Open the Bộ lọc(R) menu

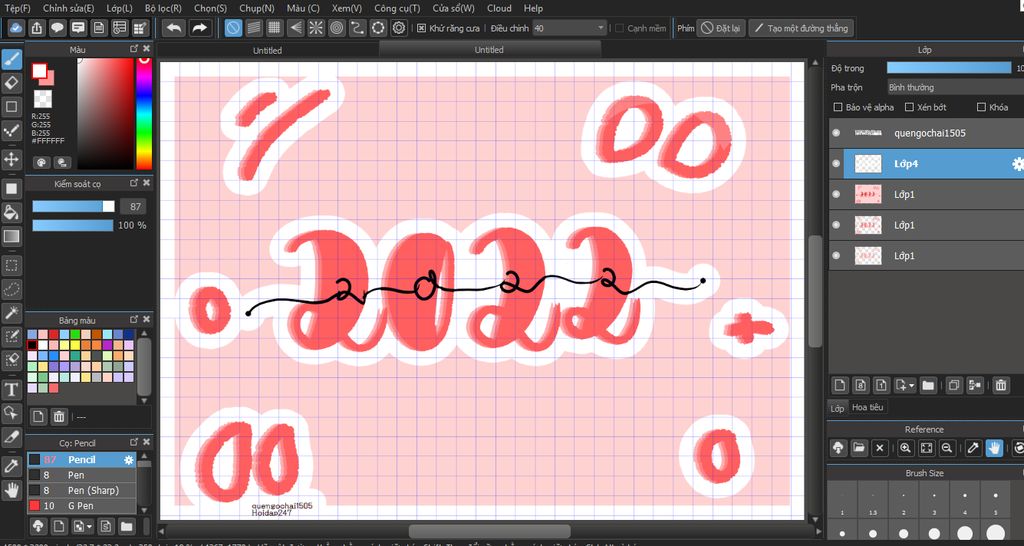coord(163,8)
